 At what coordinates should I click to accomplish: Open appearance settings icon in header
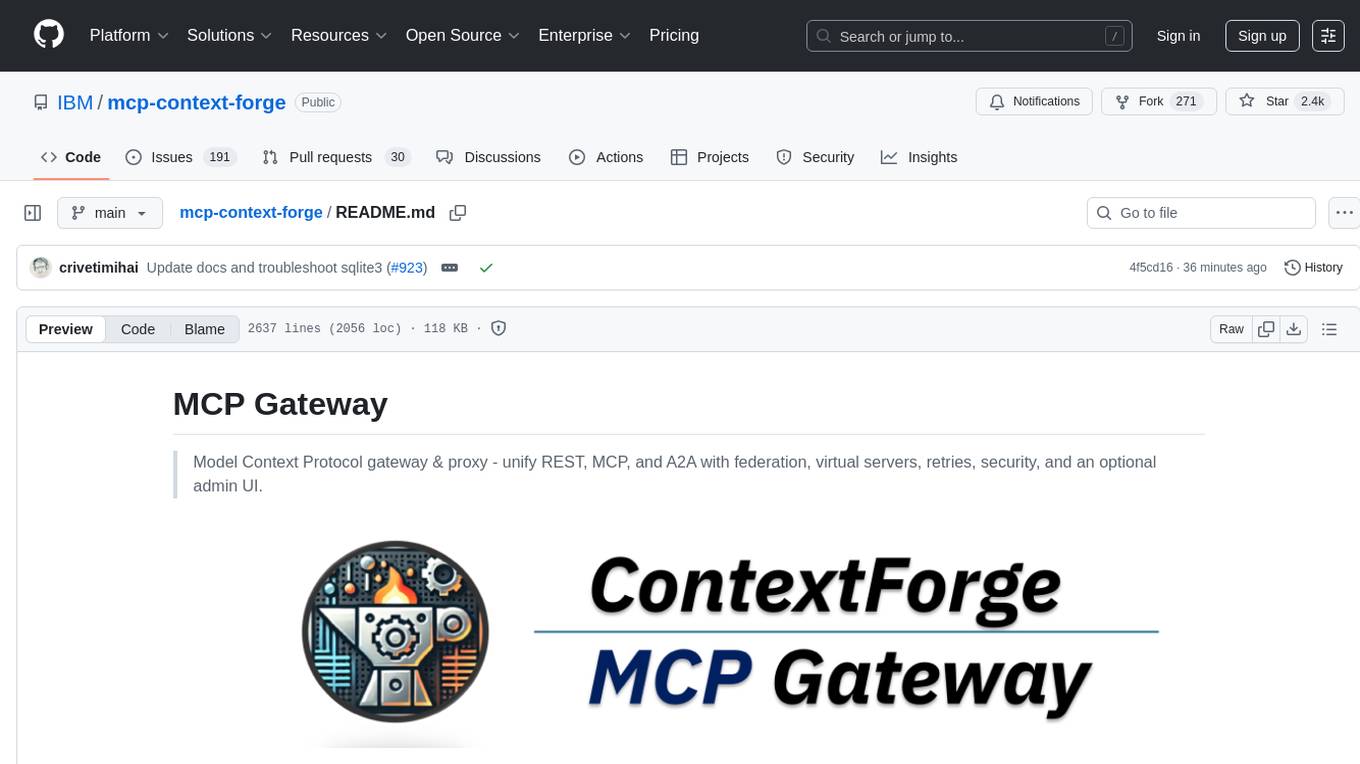coord(1328,36)
